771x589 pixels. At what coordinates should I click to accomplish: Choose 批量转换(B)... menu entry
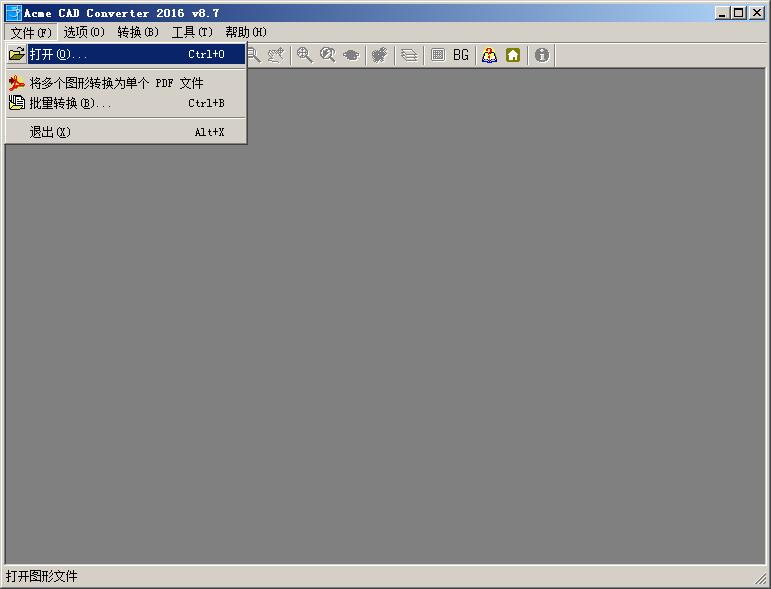pos(126,103)
